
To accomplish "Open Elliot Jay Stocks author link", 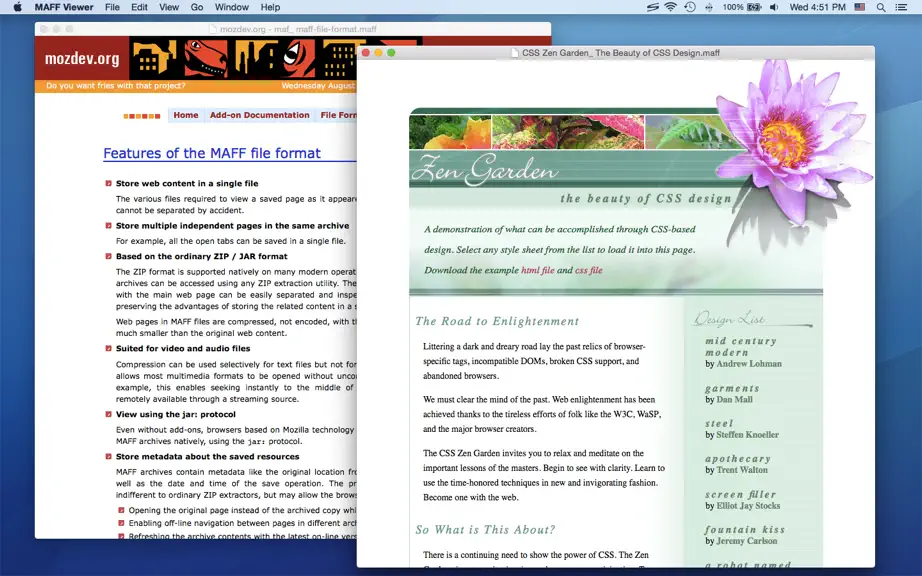I will (749, 506).
